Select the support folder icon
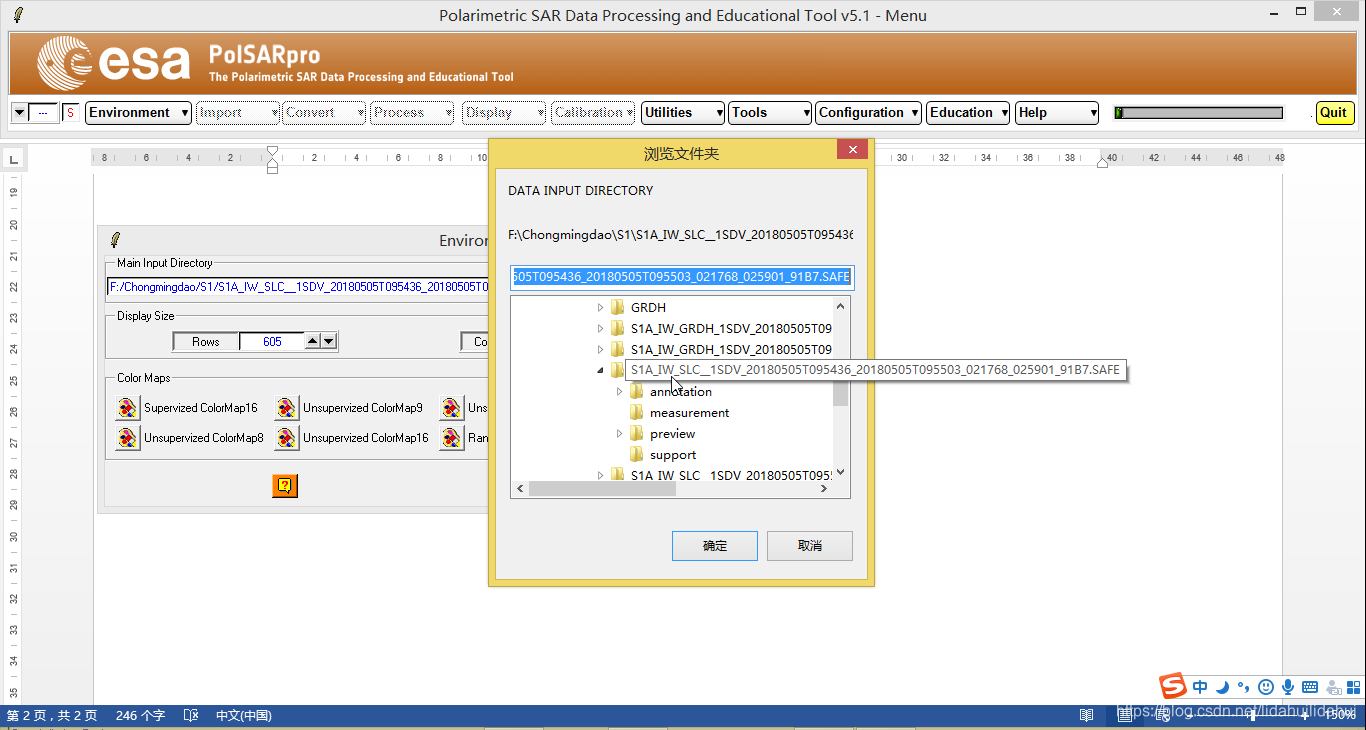 point(637,455)
